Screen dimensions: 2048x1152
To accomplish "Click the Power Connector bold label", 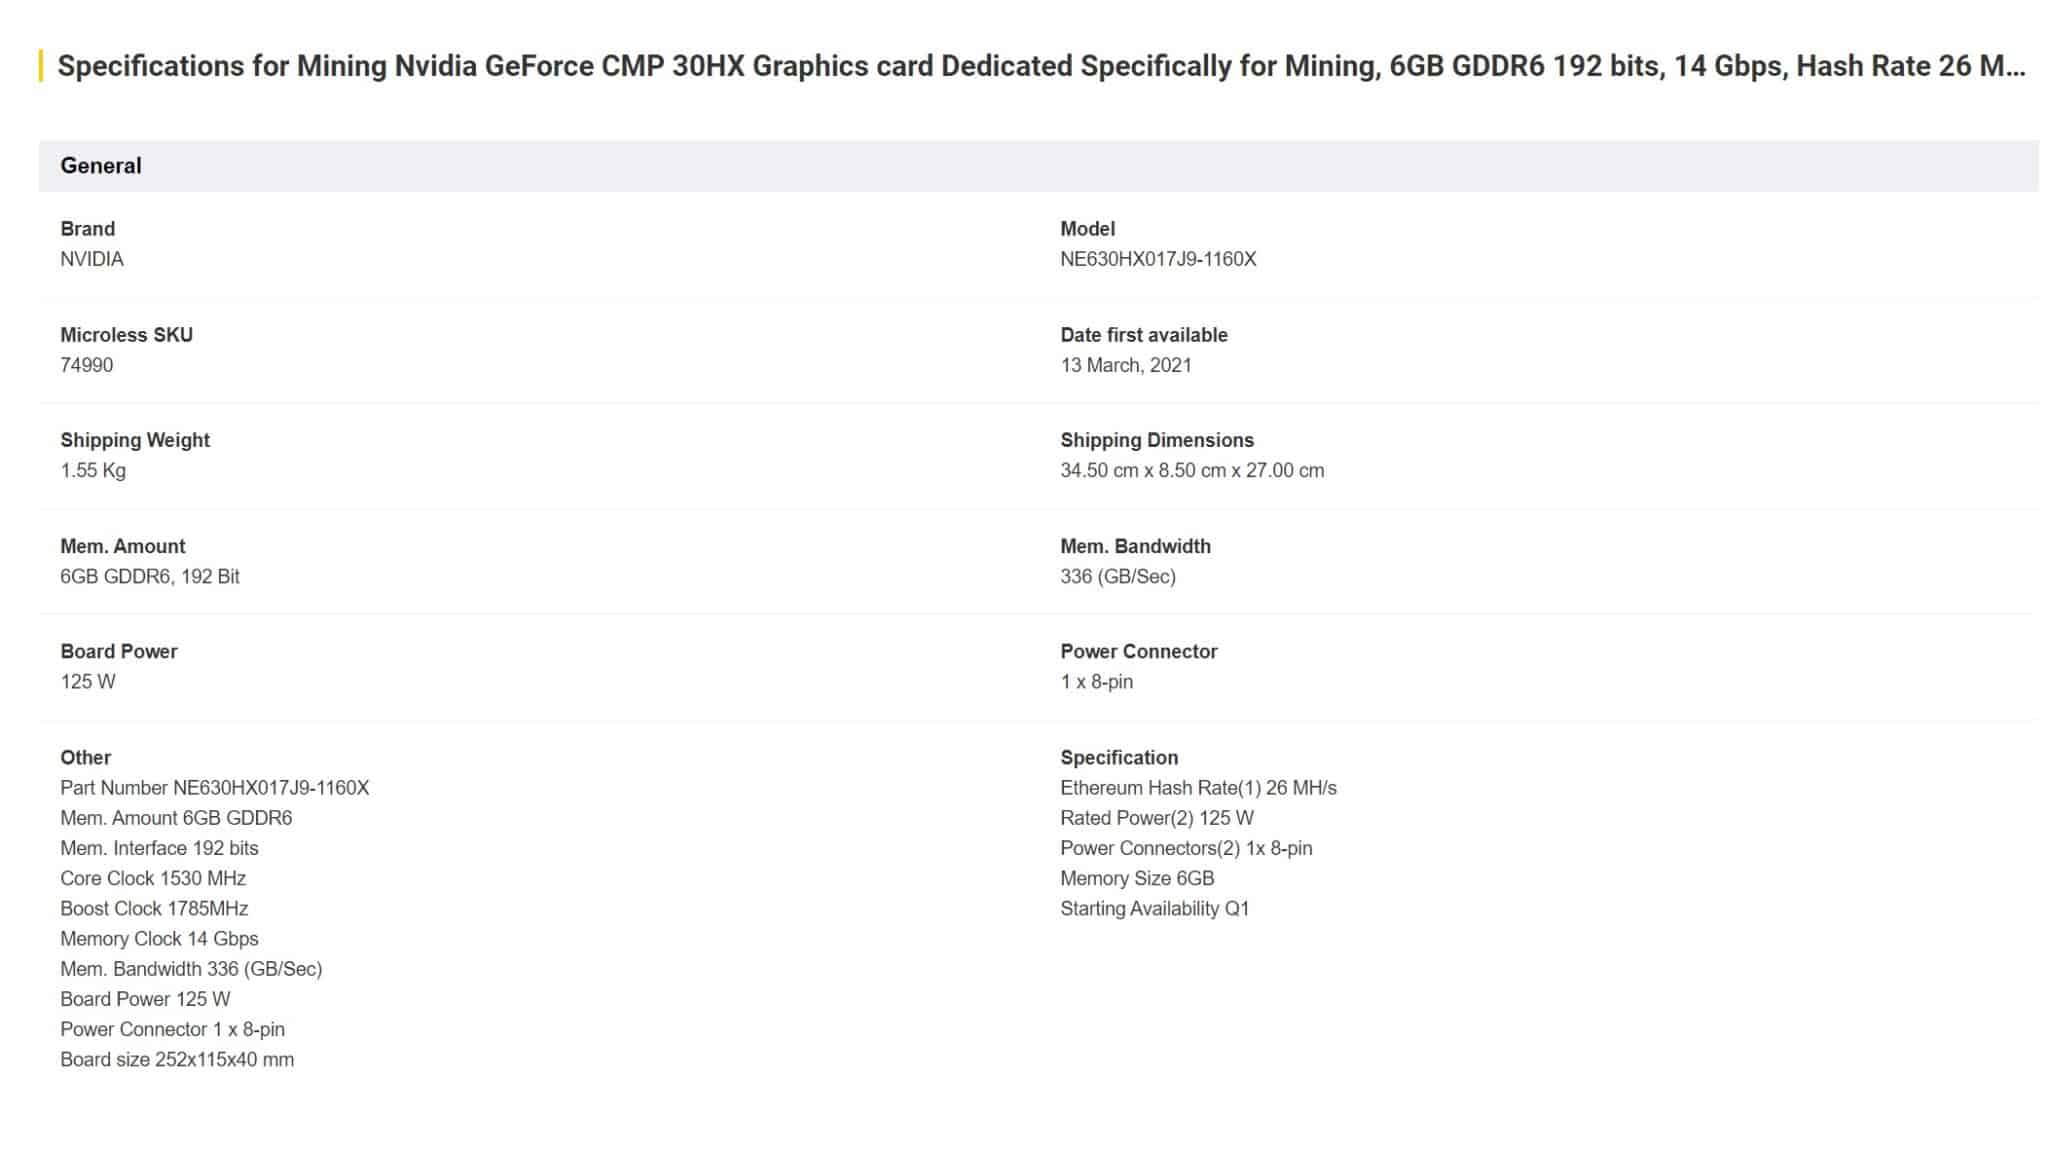I will (1139, 651).
